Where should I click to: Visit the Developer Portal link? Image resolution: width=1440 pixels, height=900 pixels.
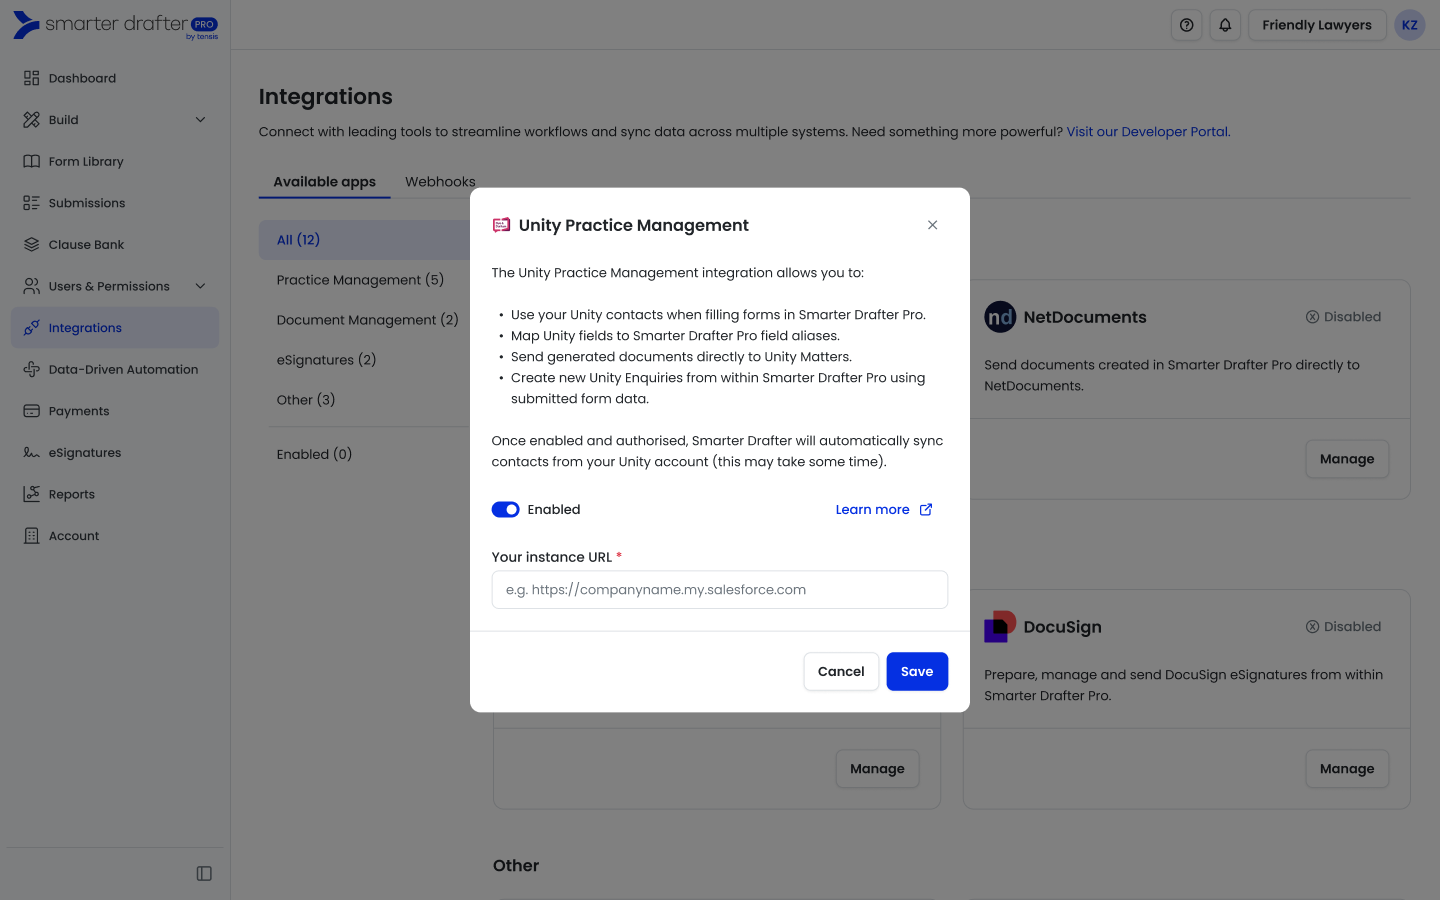click(x=1148, y=132)
